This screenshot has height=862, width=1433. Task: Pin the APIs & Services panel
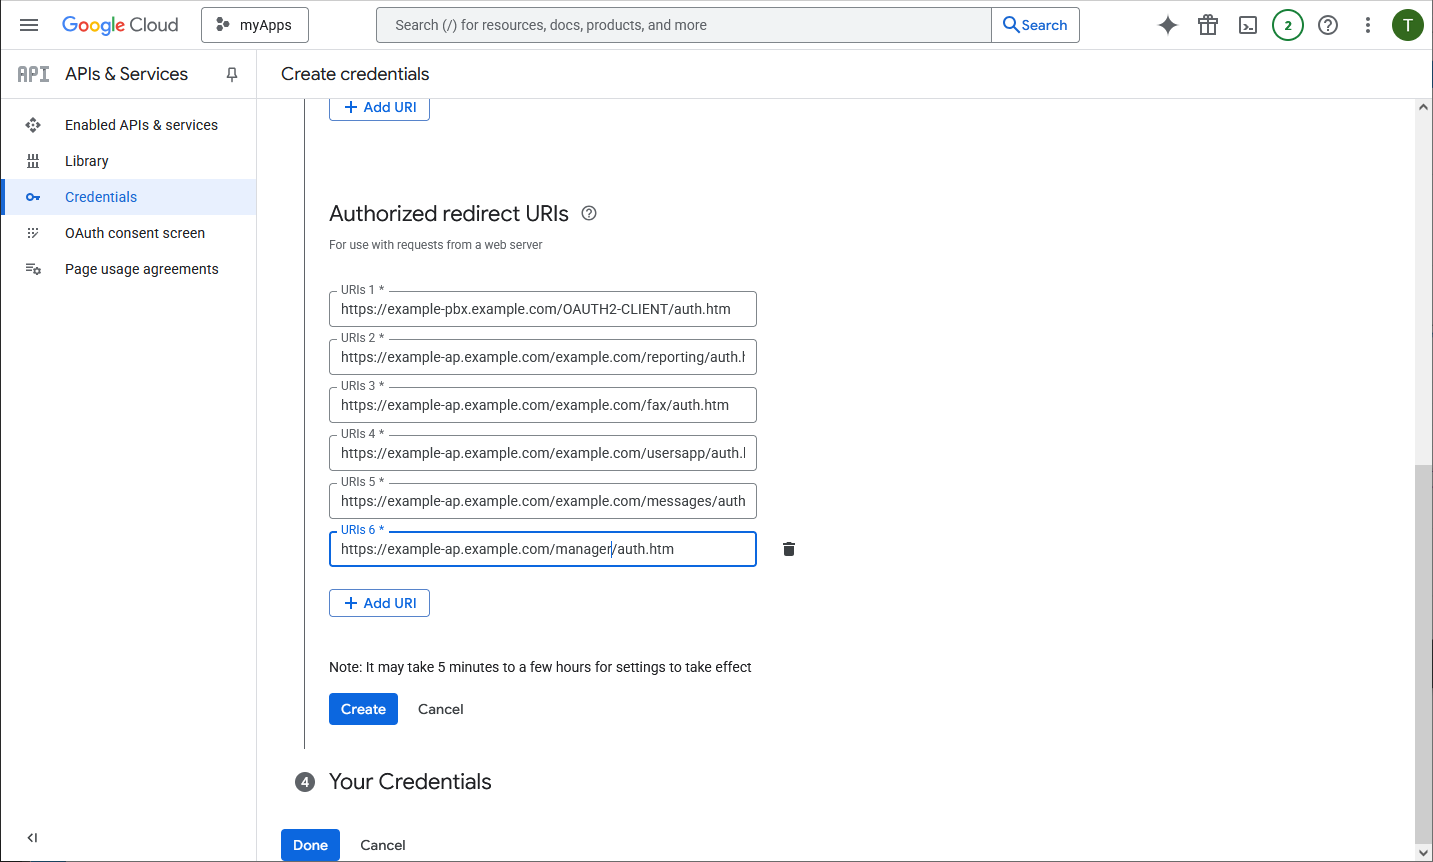pos(232,74)
